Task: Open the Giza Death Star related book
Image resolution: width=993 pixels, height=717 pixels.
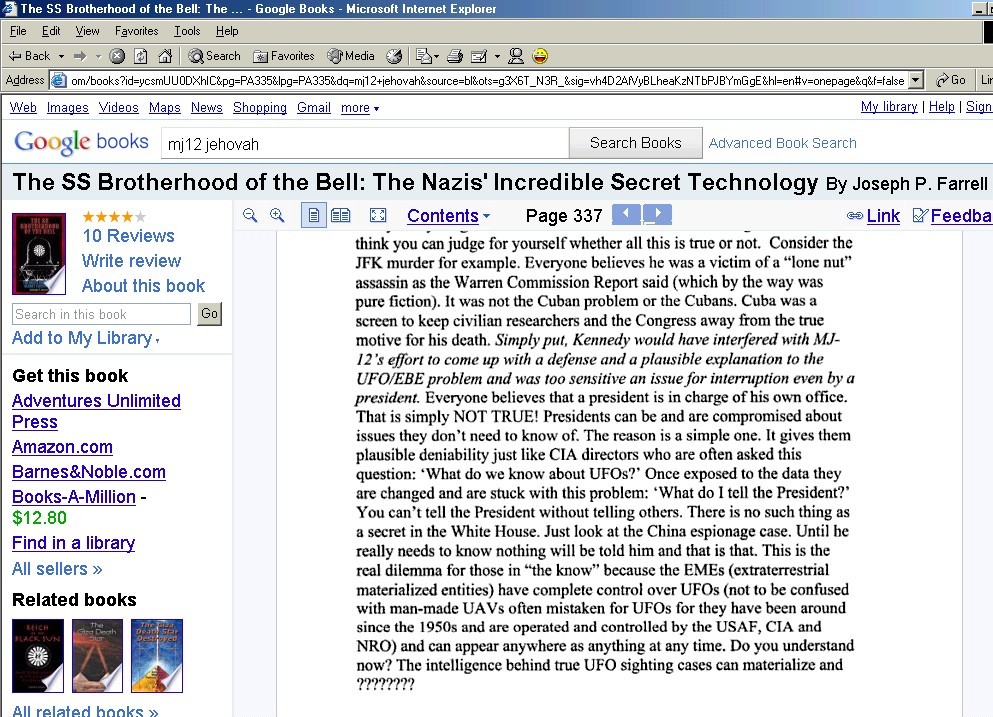Action: tap(98, 656)
